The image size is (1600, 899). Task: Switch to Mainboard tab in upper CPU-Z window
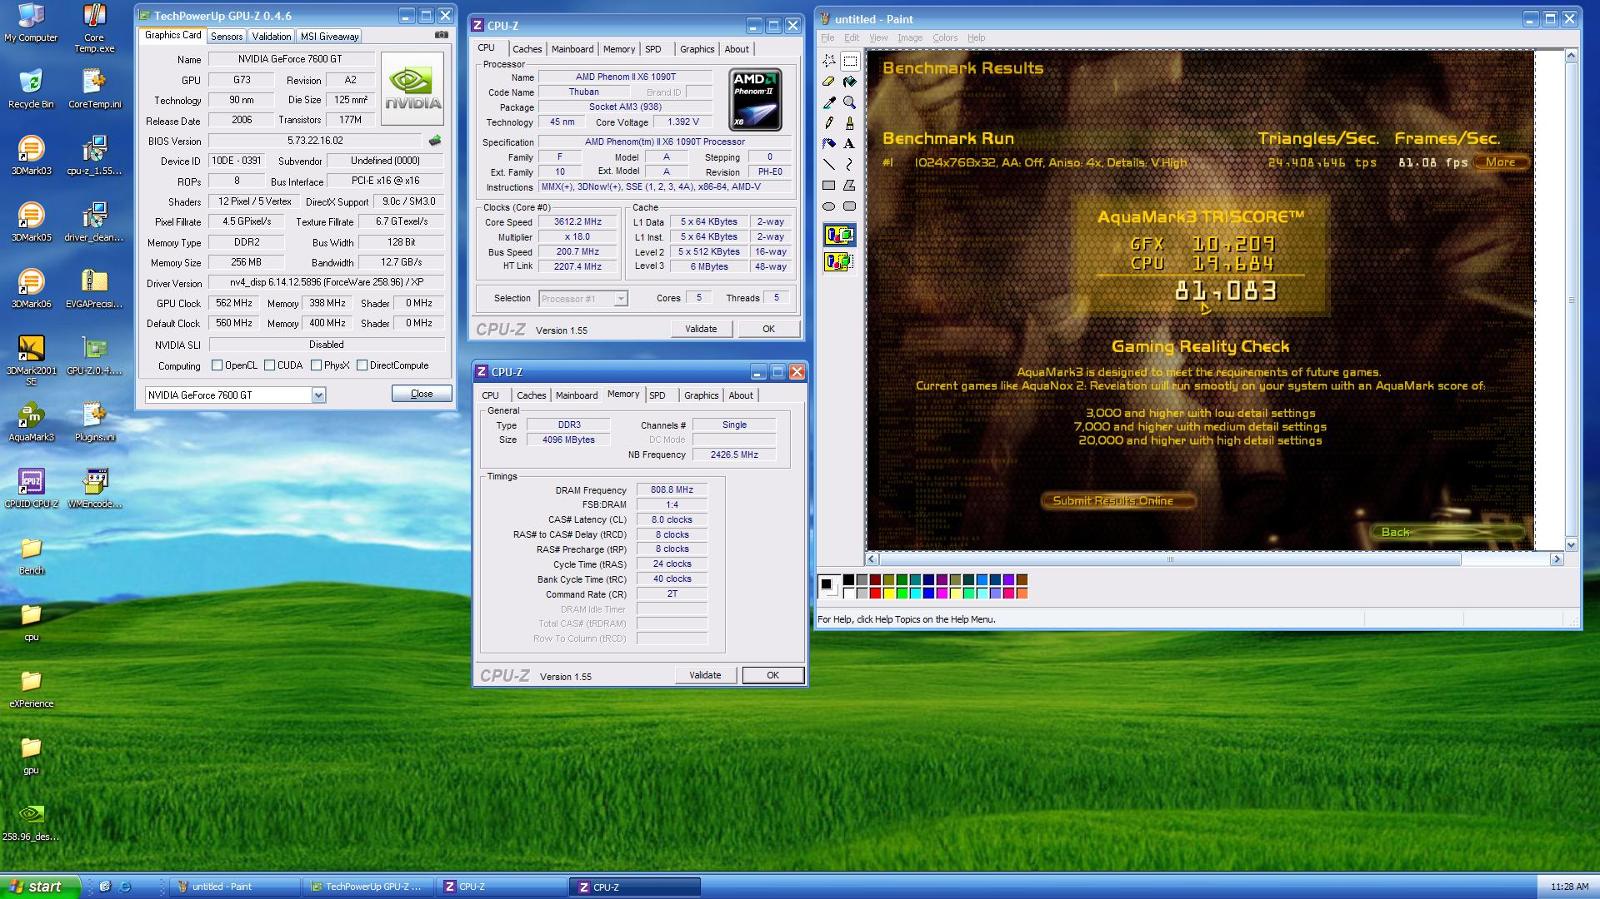[572, 49]
